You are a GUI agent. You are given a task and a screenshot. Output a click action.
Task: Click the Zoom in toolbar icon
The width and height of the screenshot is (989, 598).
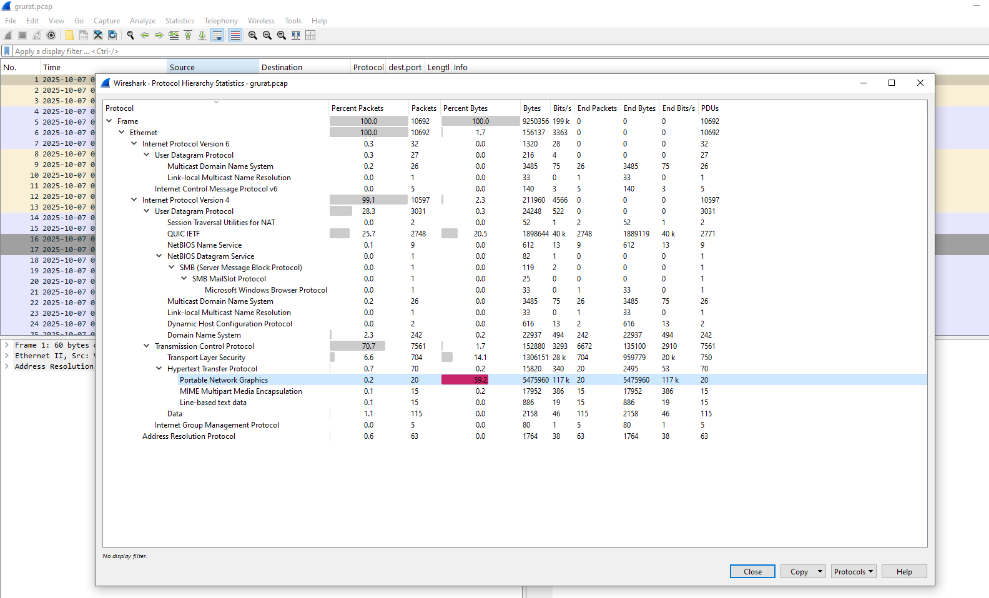coord(253,35)
